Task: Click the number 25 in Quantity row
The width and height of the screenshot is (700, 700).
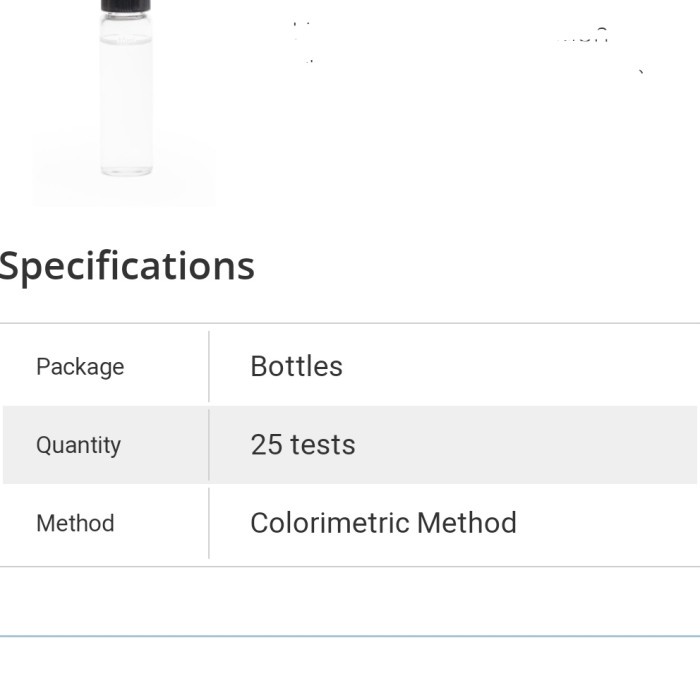Action: [x=266, y=444]
